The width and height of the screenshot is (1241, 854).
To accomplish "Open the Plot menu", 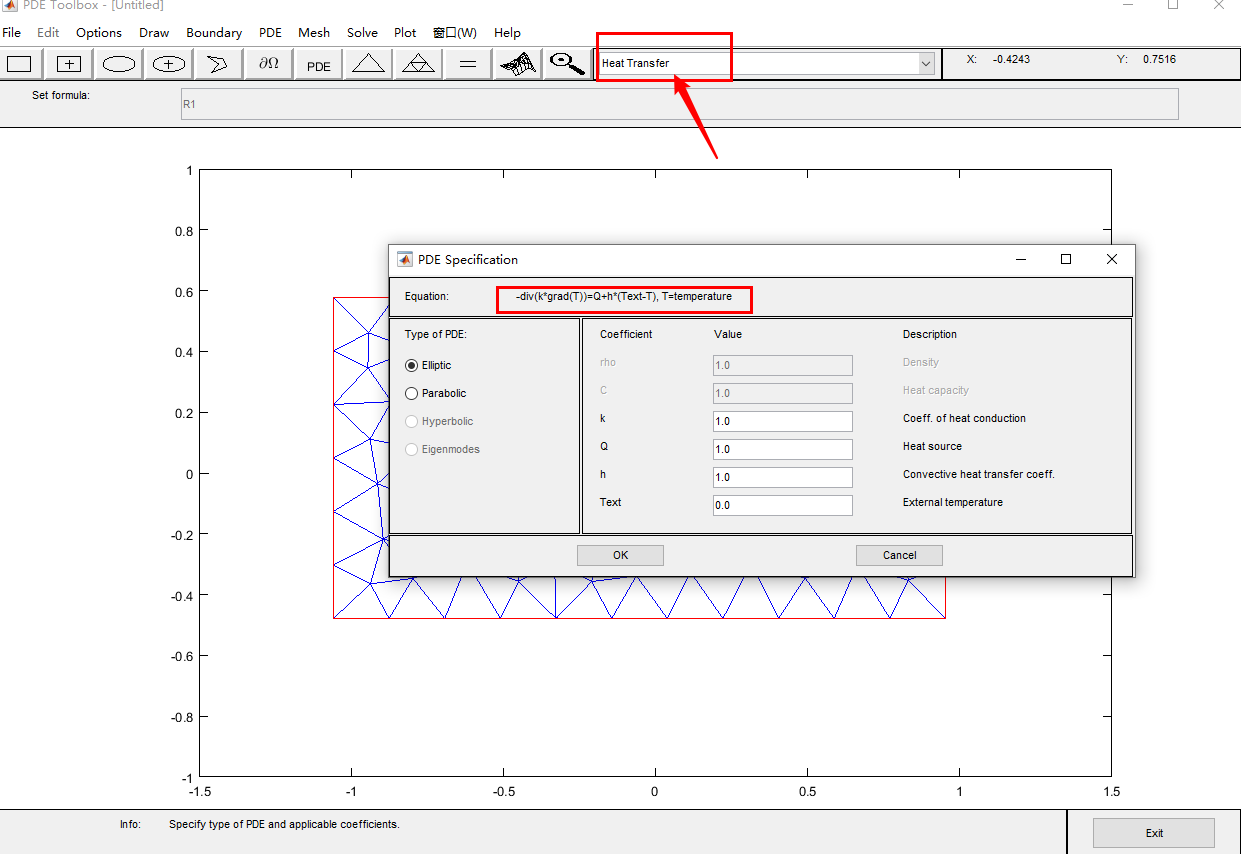I will point(405,33).
